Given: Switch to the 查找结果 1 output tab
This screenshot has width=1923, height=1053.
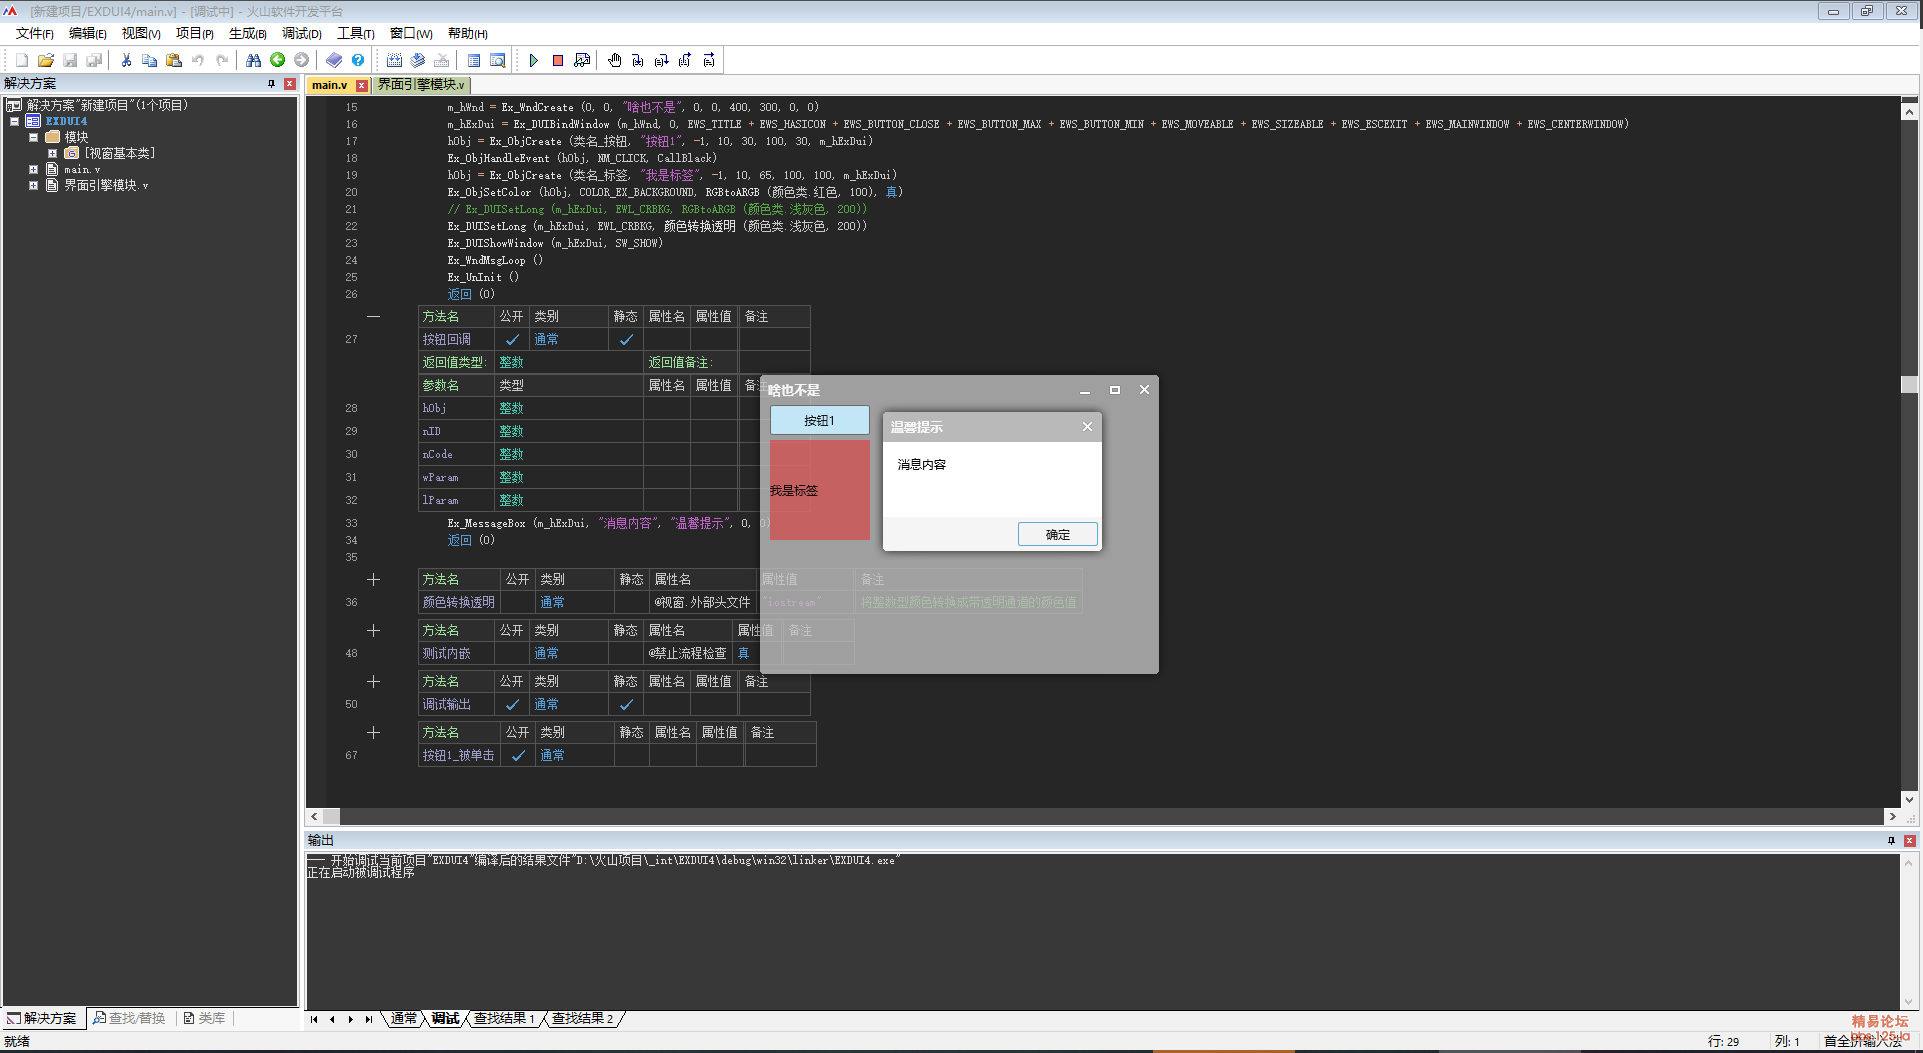Looking at the screenshot, I should tap(504, 1019).
